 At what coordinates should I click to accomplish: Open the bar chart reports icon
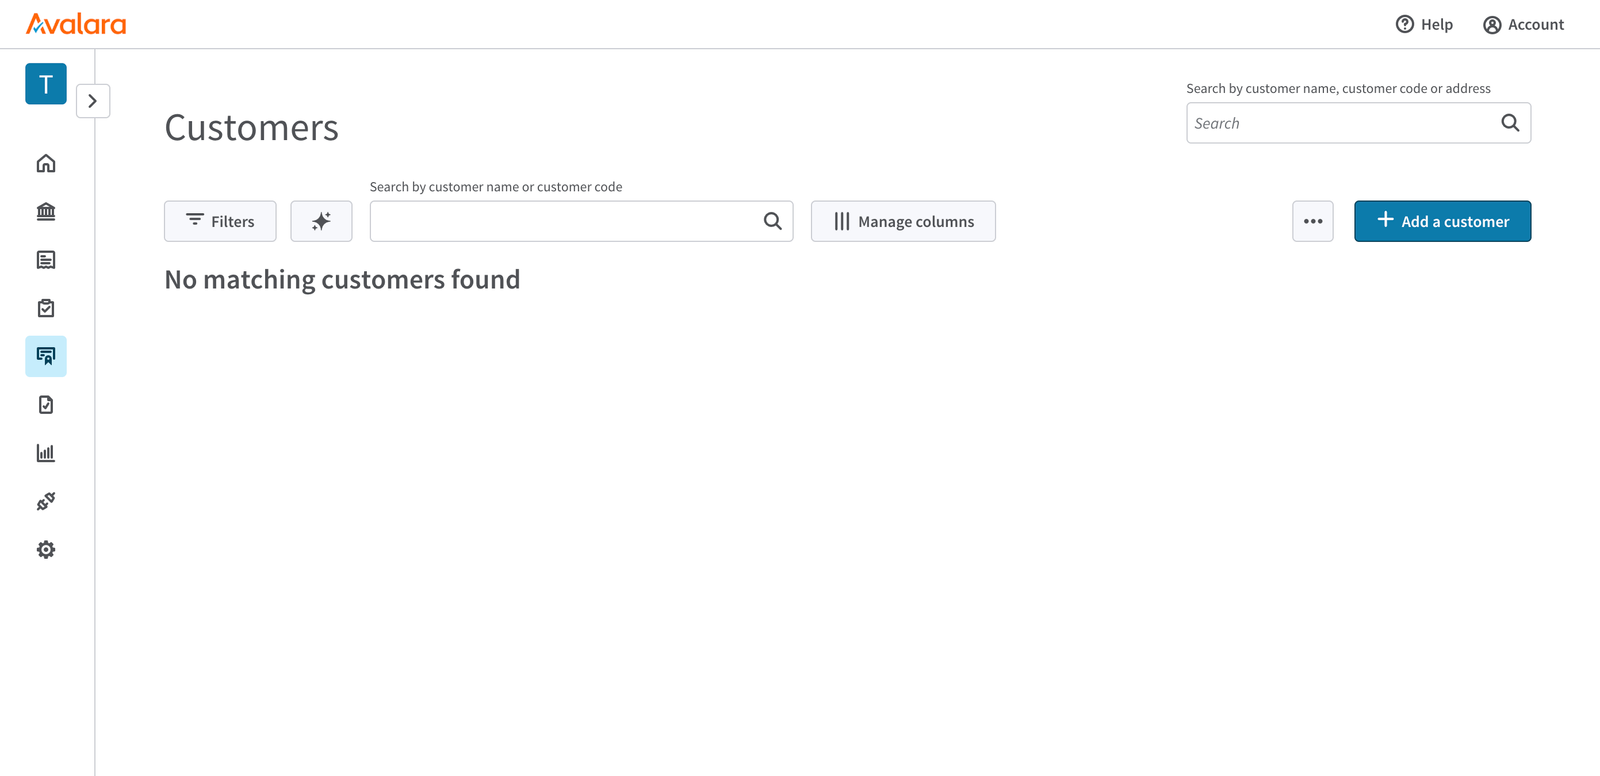point(46,453)
